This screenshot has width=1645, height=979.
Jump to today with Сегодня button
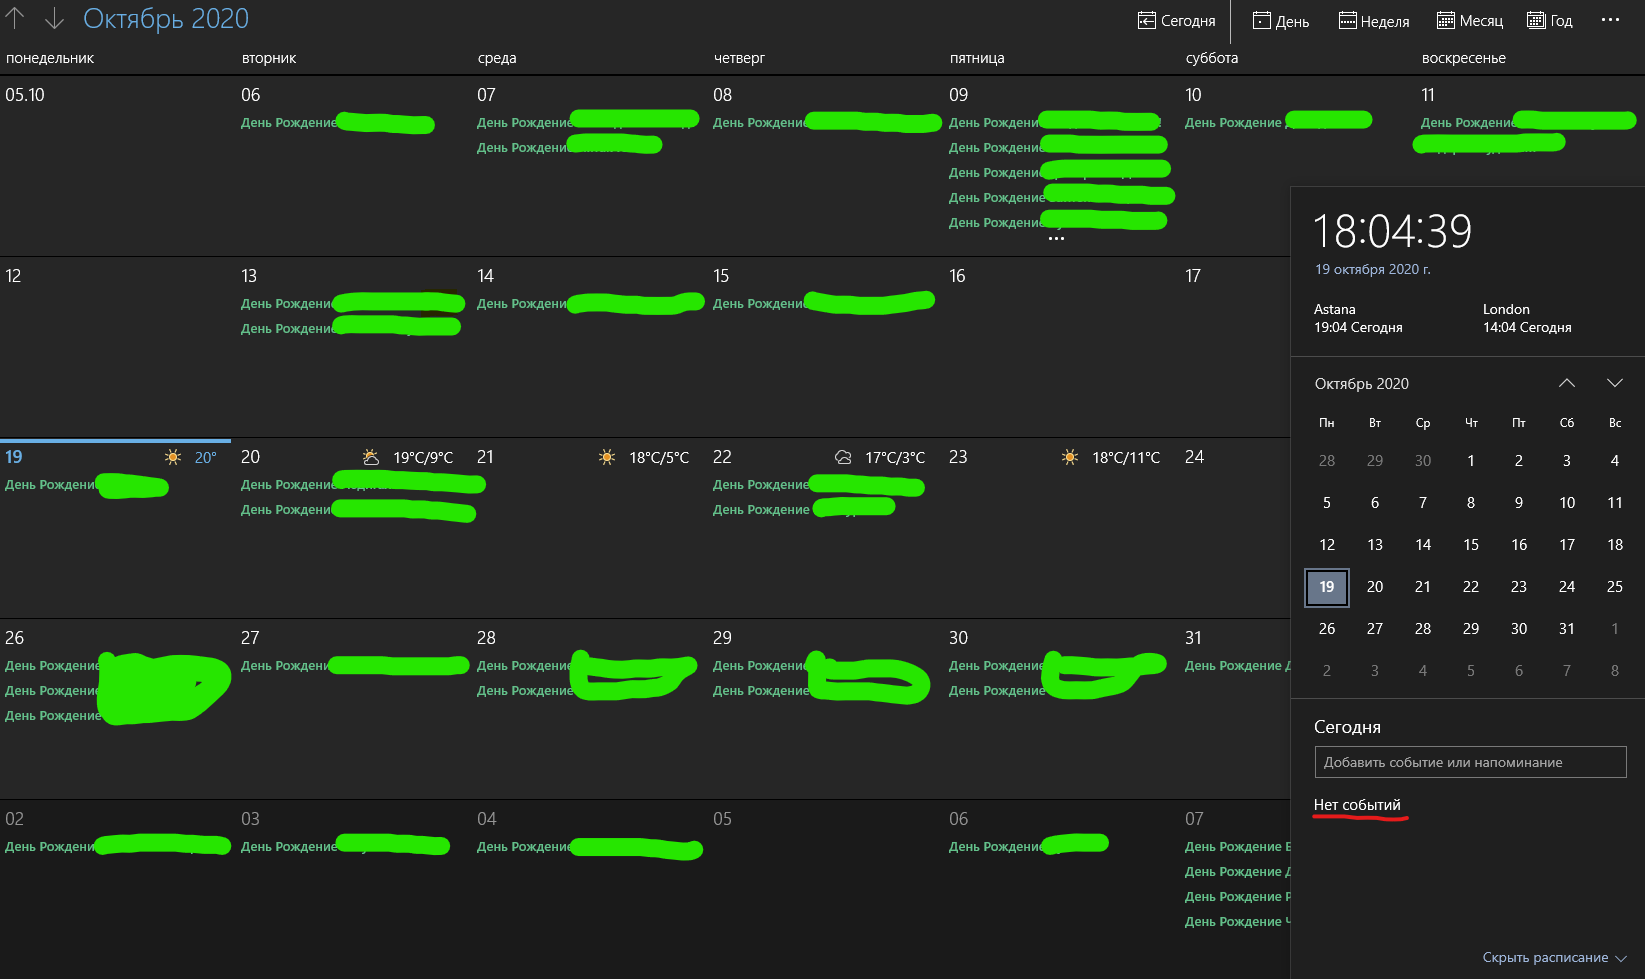click(x=1177, y=21)
